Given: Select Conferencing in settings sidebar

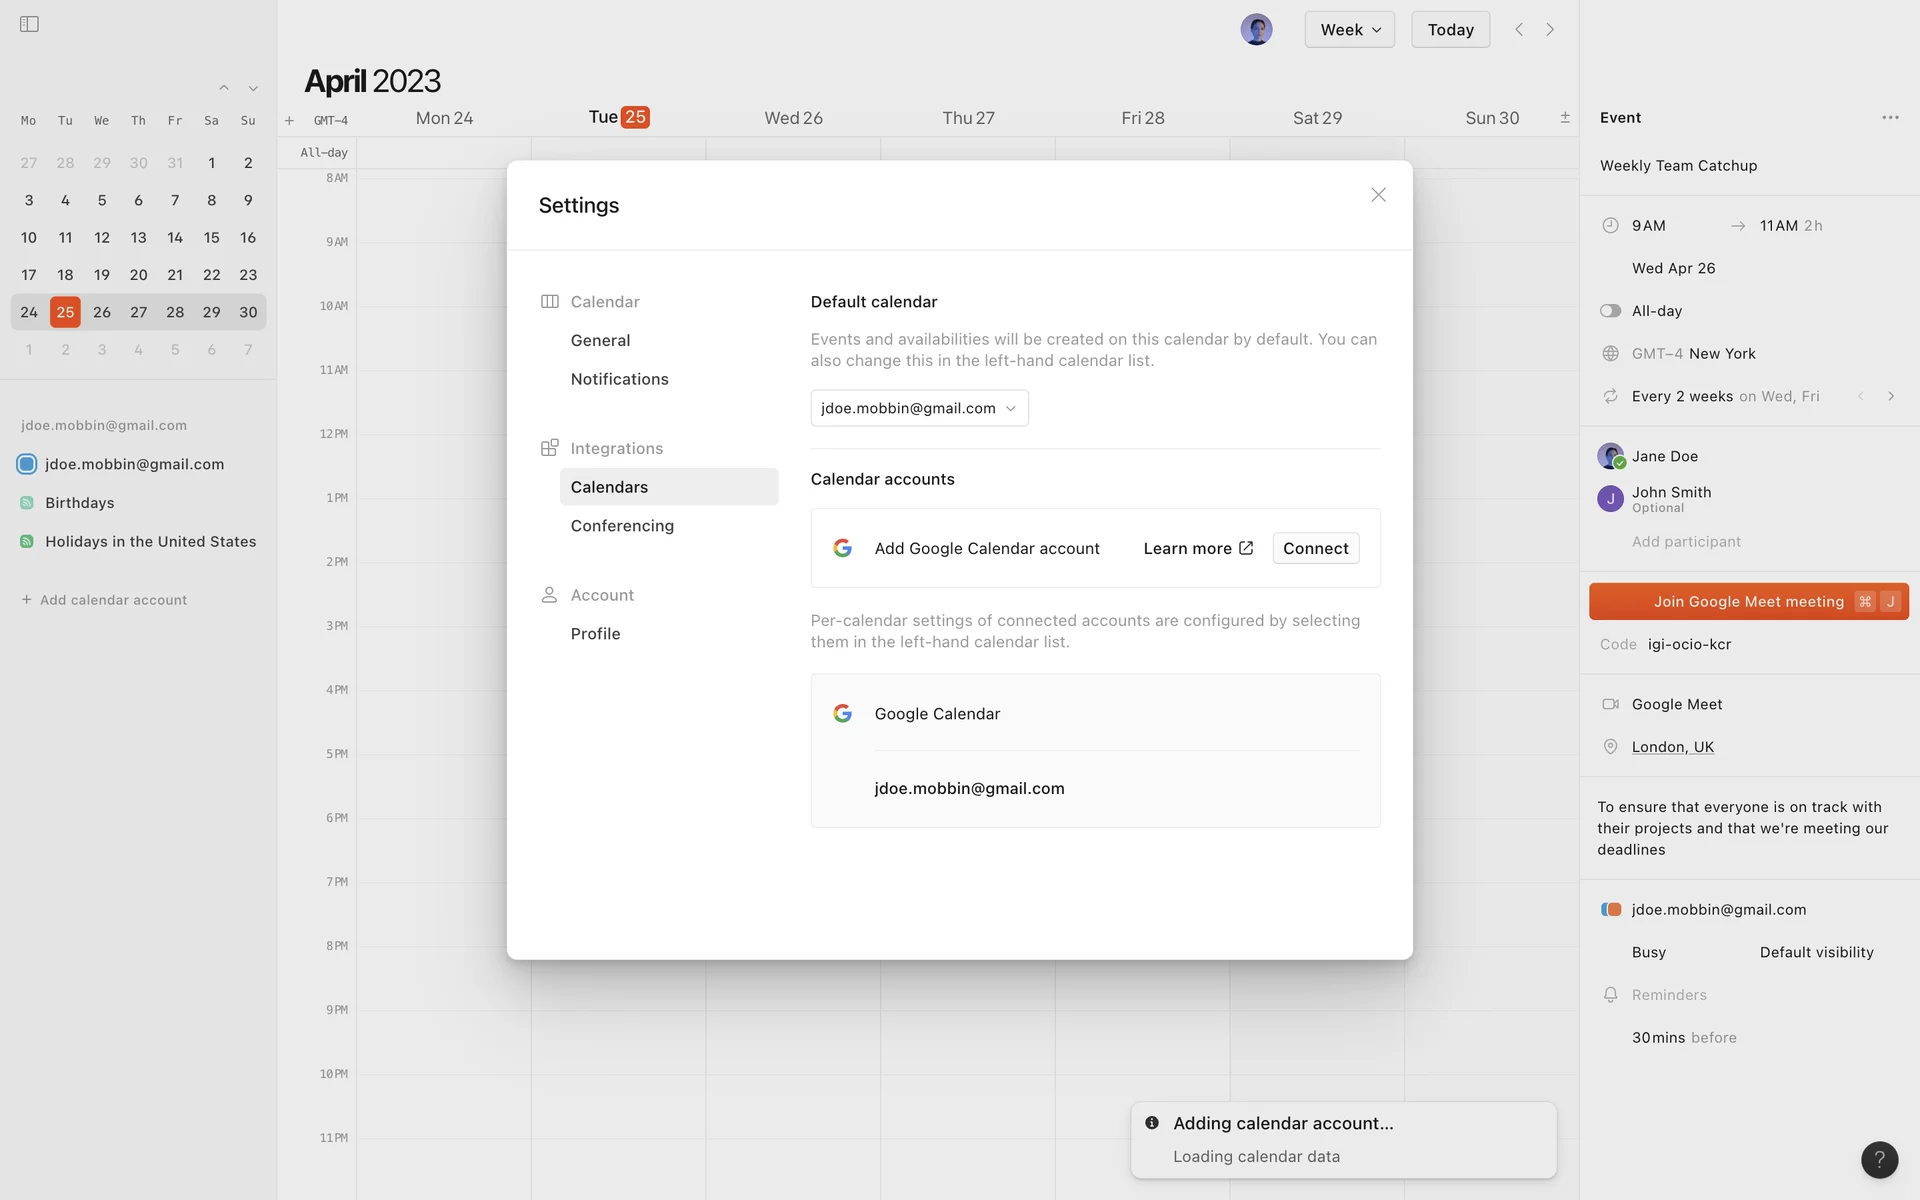Looking at the screenshot, I should [622, 526].
